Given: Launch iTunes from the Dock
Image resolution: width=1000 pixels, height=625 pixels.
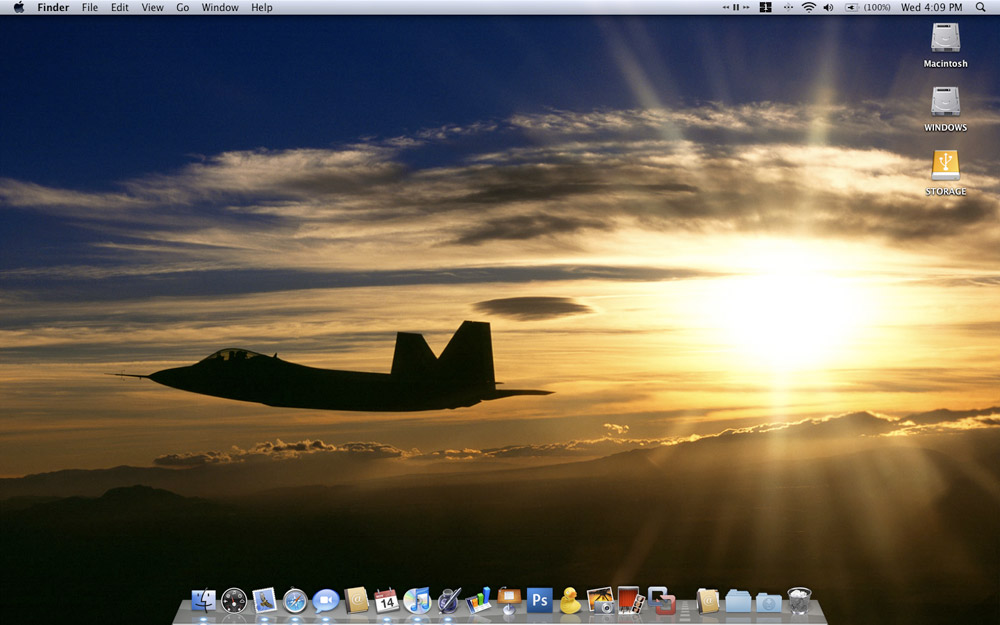Looking at the screenshot, I should click(417, 601).
